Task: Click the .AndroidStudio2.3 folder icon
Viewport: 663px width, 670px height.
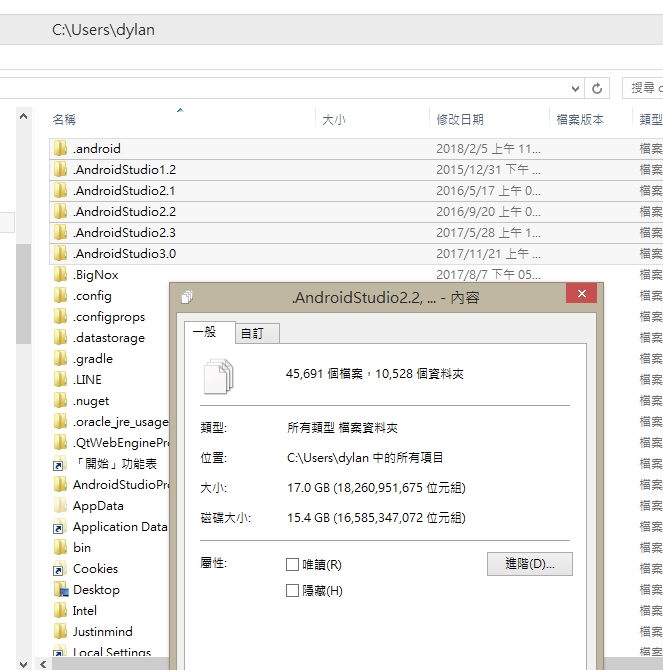Action: coord(60,232)
